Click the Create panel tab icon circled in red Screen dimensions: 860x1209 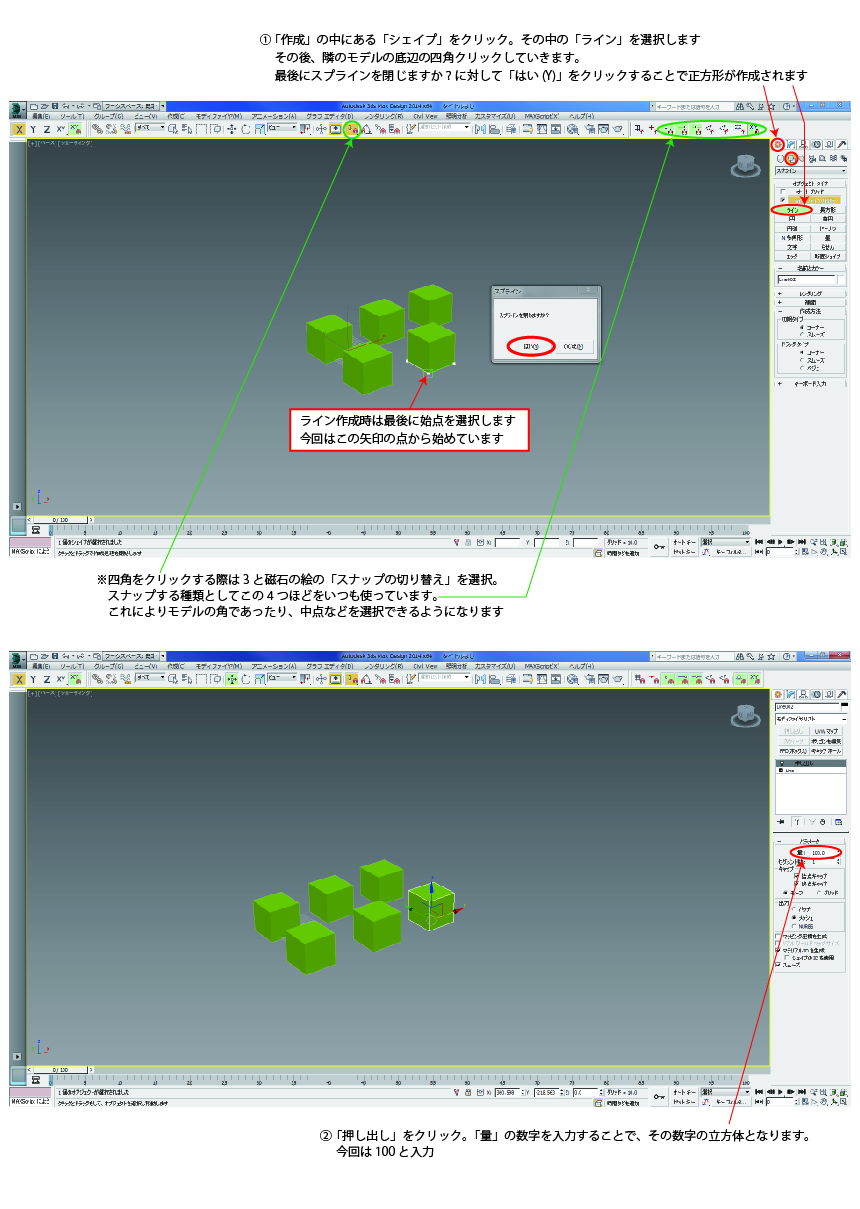coord(778,145)
